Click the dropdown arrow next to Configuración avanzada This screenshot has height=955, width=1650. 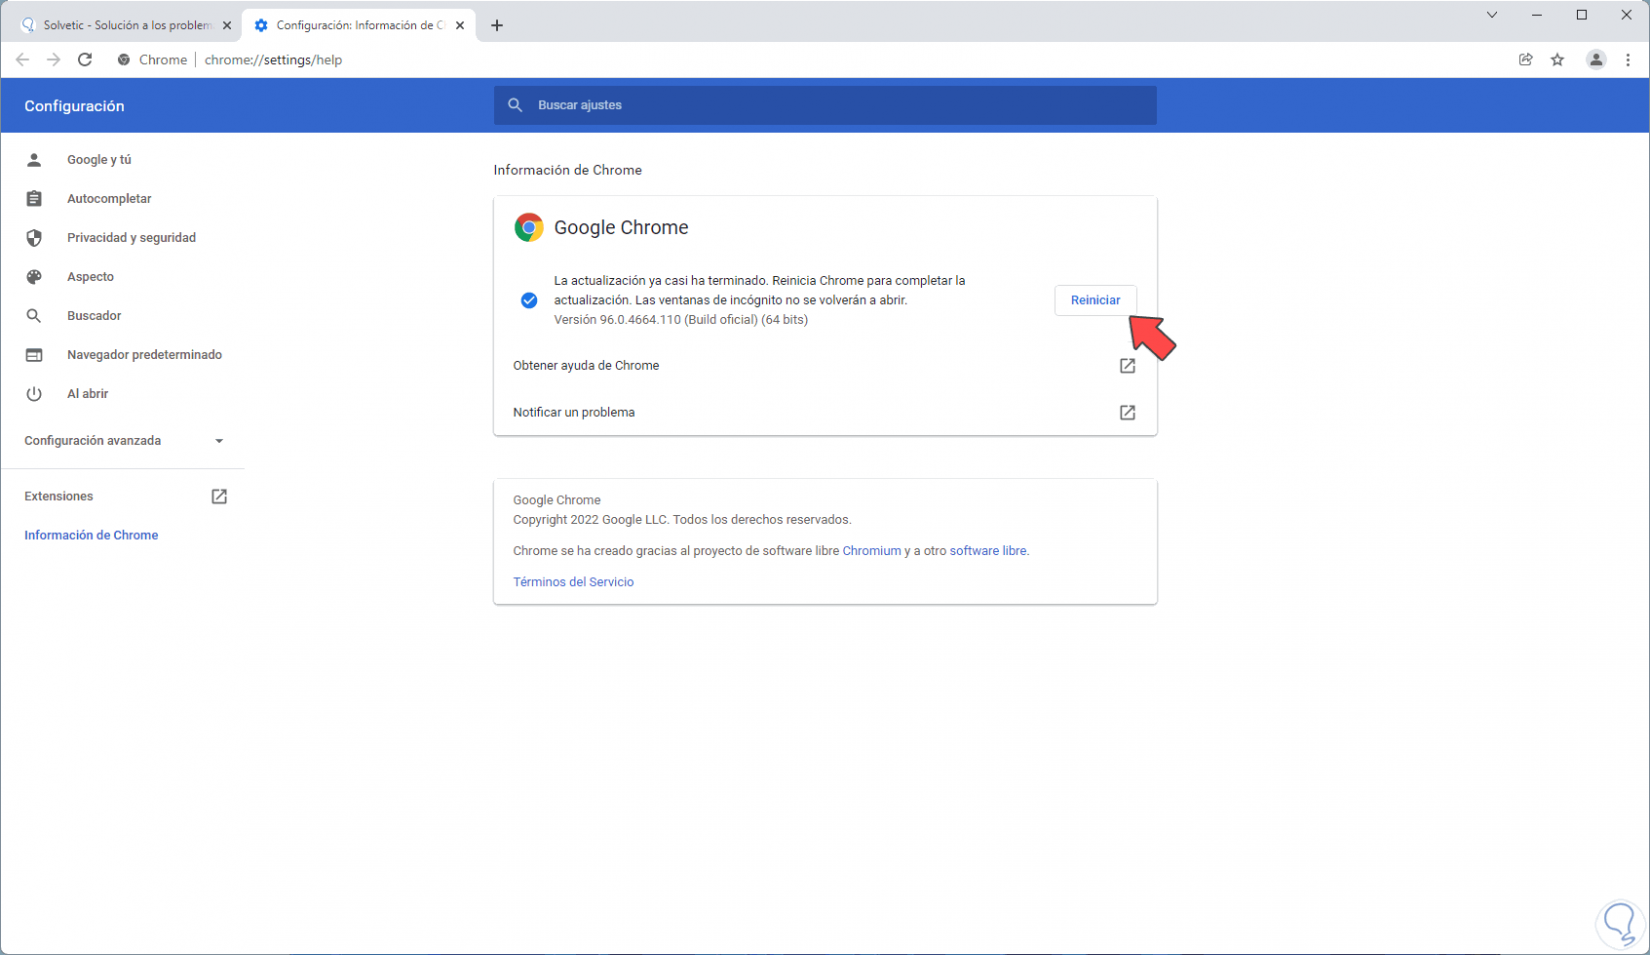[x=219, y=441]
